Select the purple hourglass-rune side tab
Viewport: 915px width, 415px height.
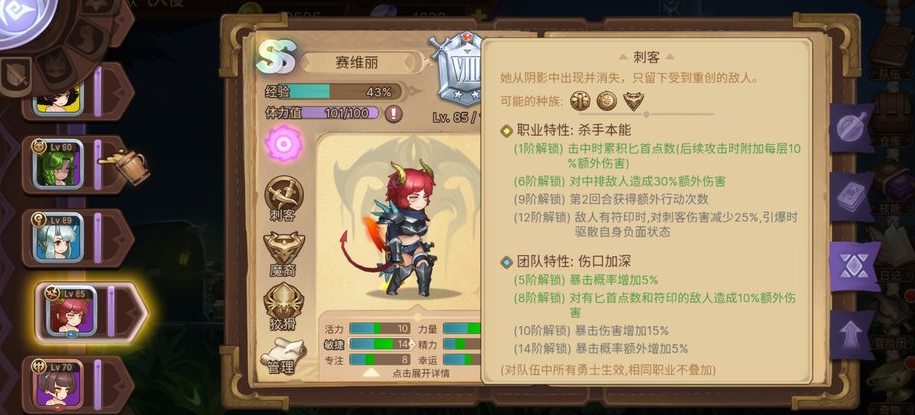854,266
